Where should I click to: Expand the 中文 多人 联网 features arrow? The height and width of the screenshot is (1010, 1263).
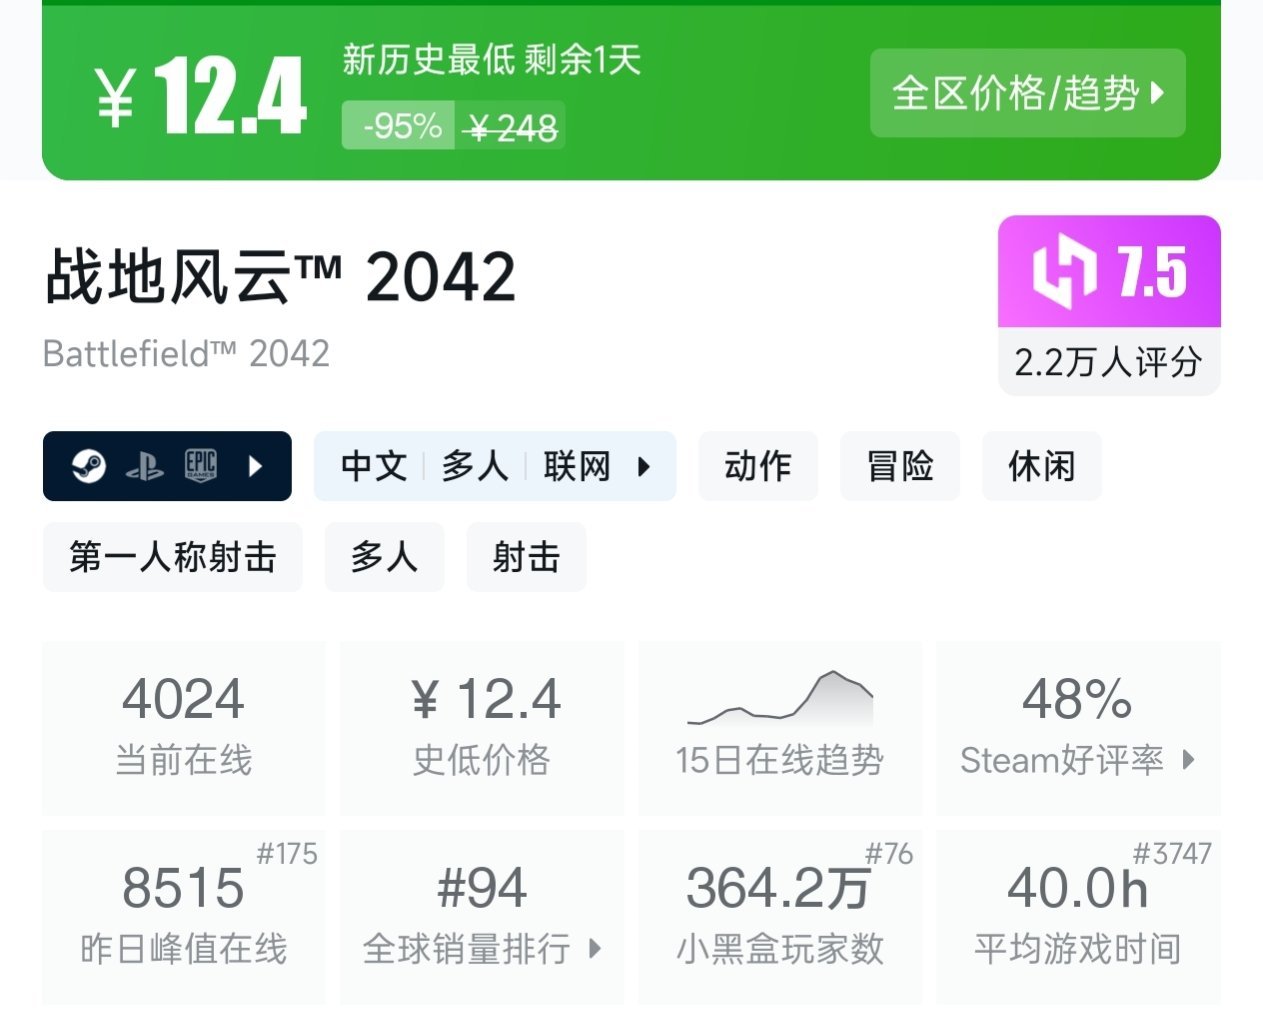point(644,466)
